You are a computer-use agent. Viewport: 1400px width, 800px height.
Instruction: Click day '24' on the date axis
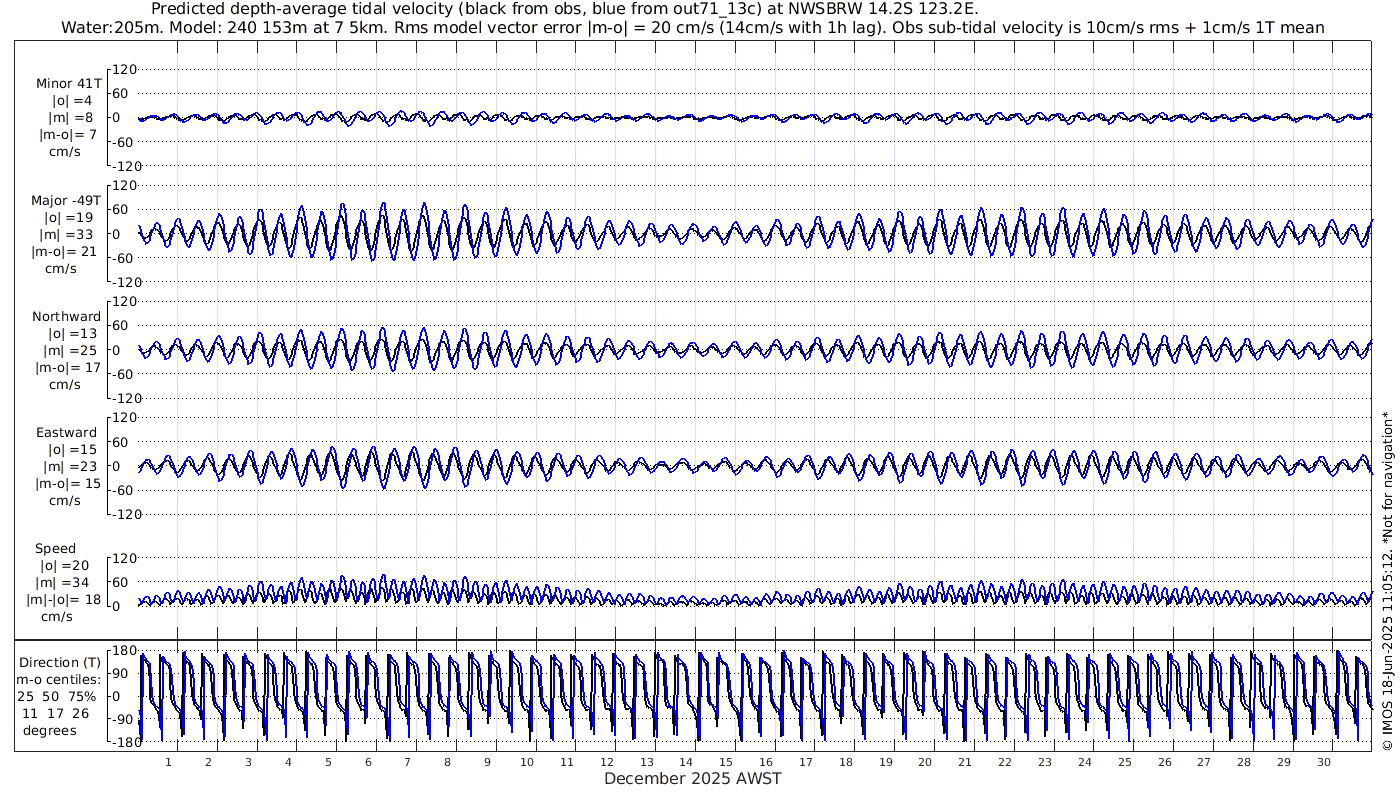point(1085,762)
